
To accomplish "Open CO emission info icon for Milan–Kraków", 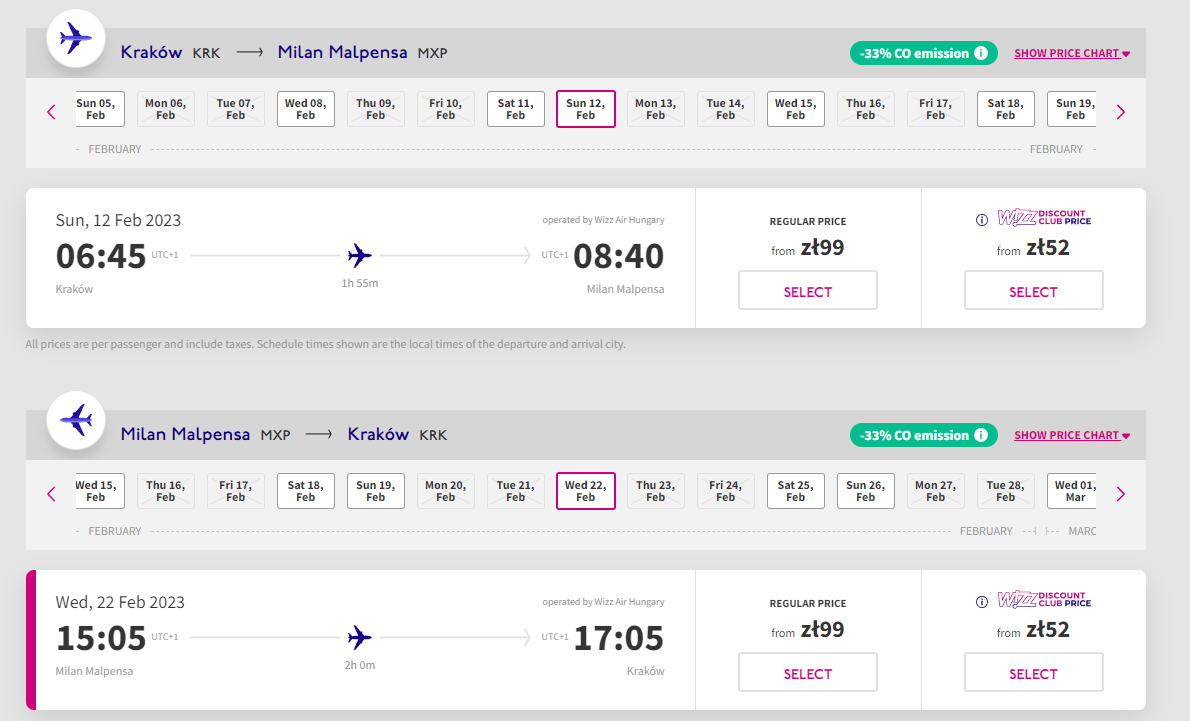I will pos(981,435).
